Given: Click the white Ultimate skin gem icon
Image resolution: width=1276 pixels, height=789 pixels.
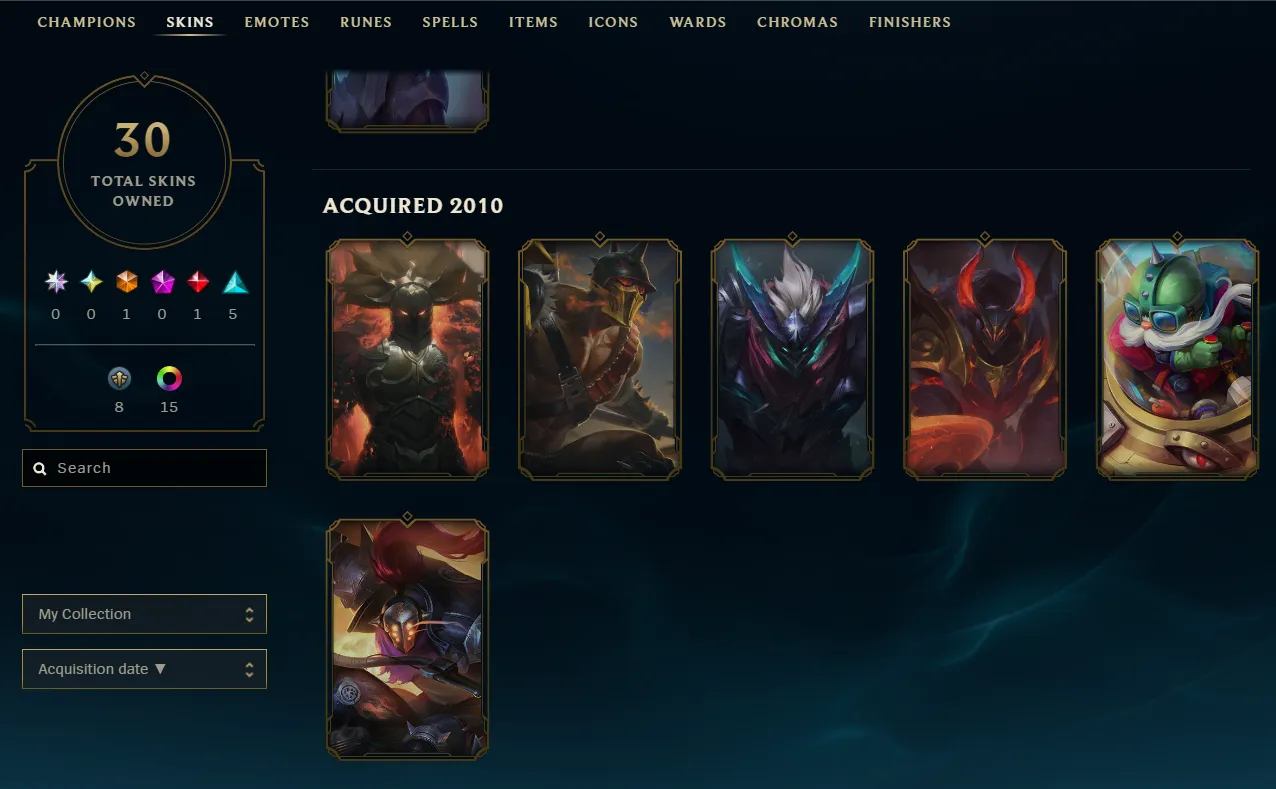Looking at the screenshot, I should click(x=56, y=282).
